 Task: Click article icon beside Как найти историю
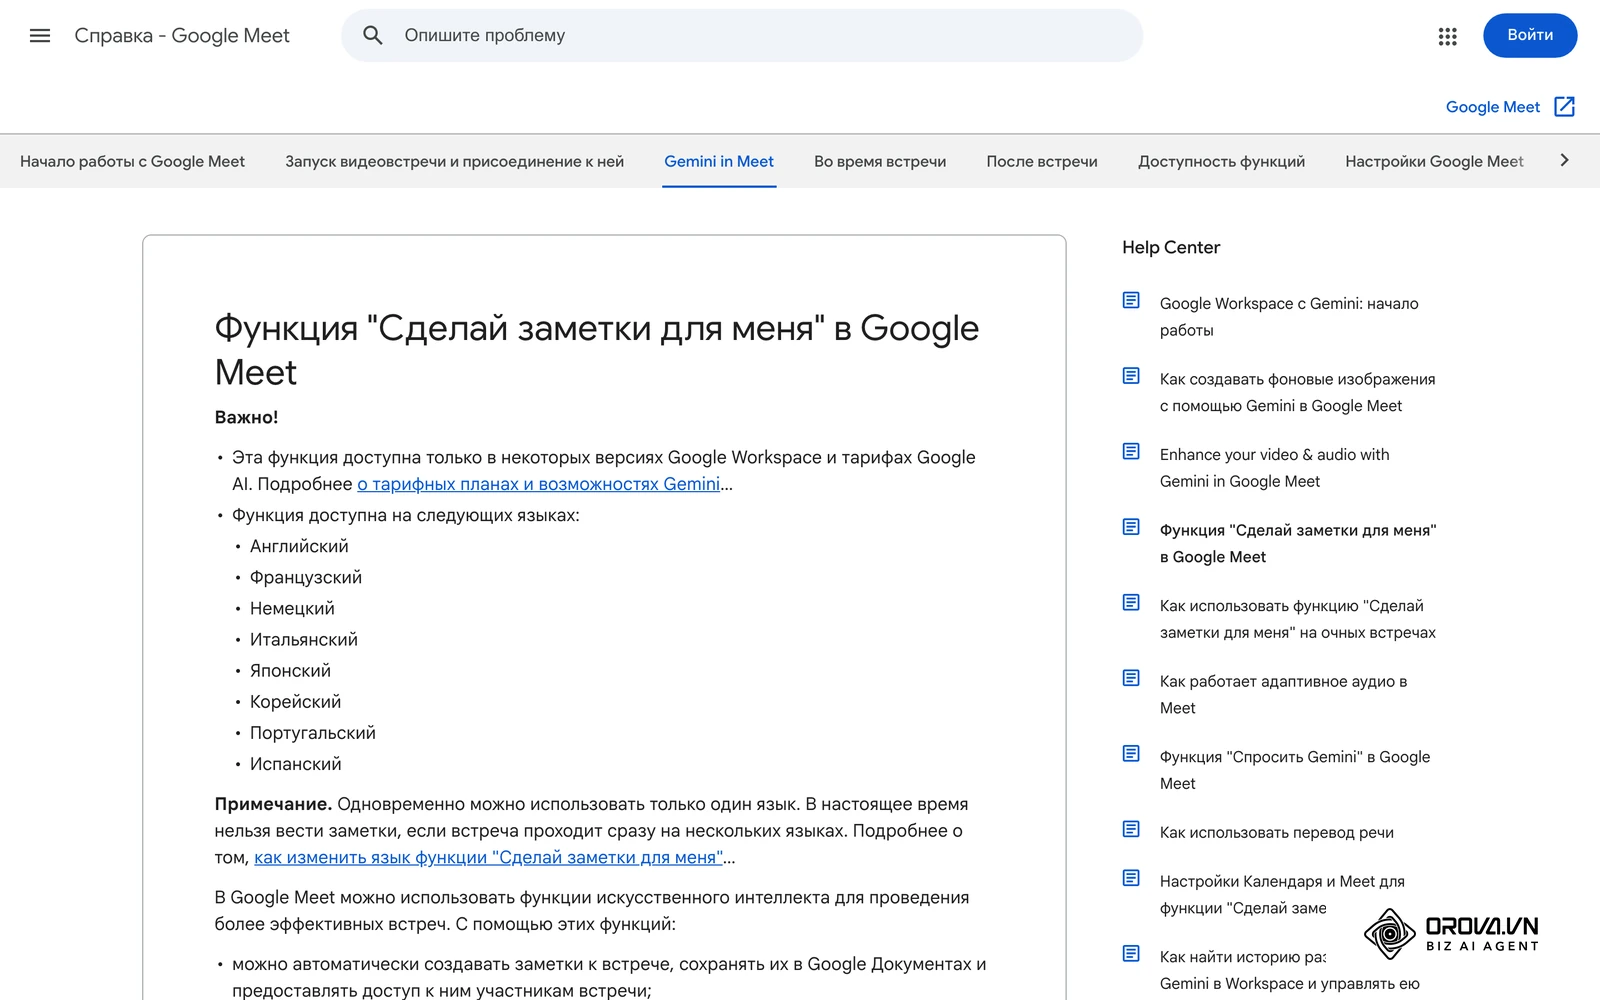click(x=1131, y=954)
